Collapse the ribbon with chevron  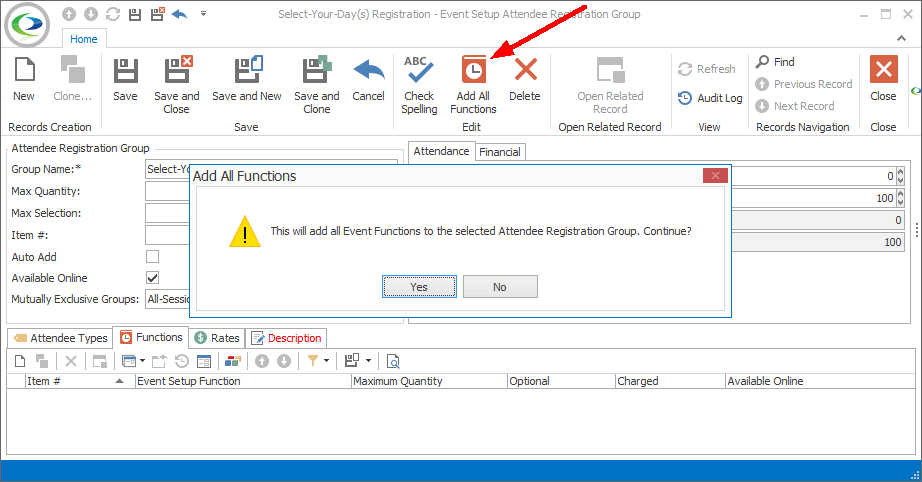pyautogui.click(x=901, y=38)
